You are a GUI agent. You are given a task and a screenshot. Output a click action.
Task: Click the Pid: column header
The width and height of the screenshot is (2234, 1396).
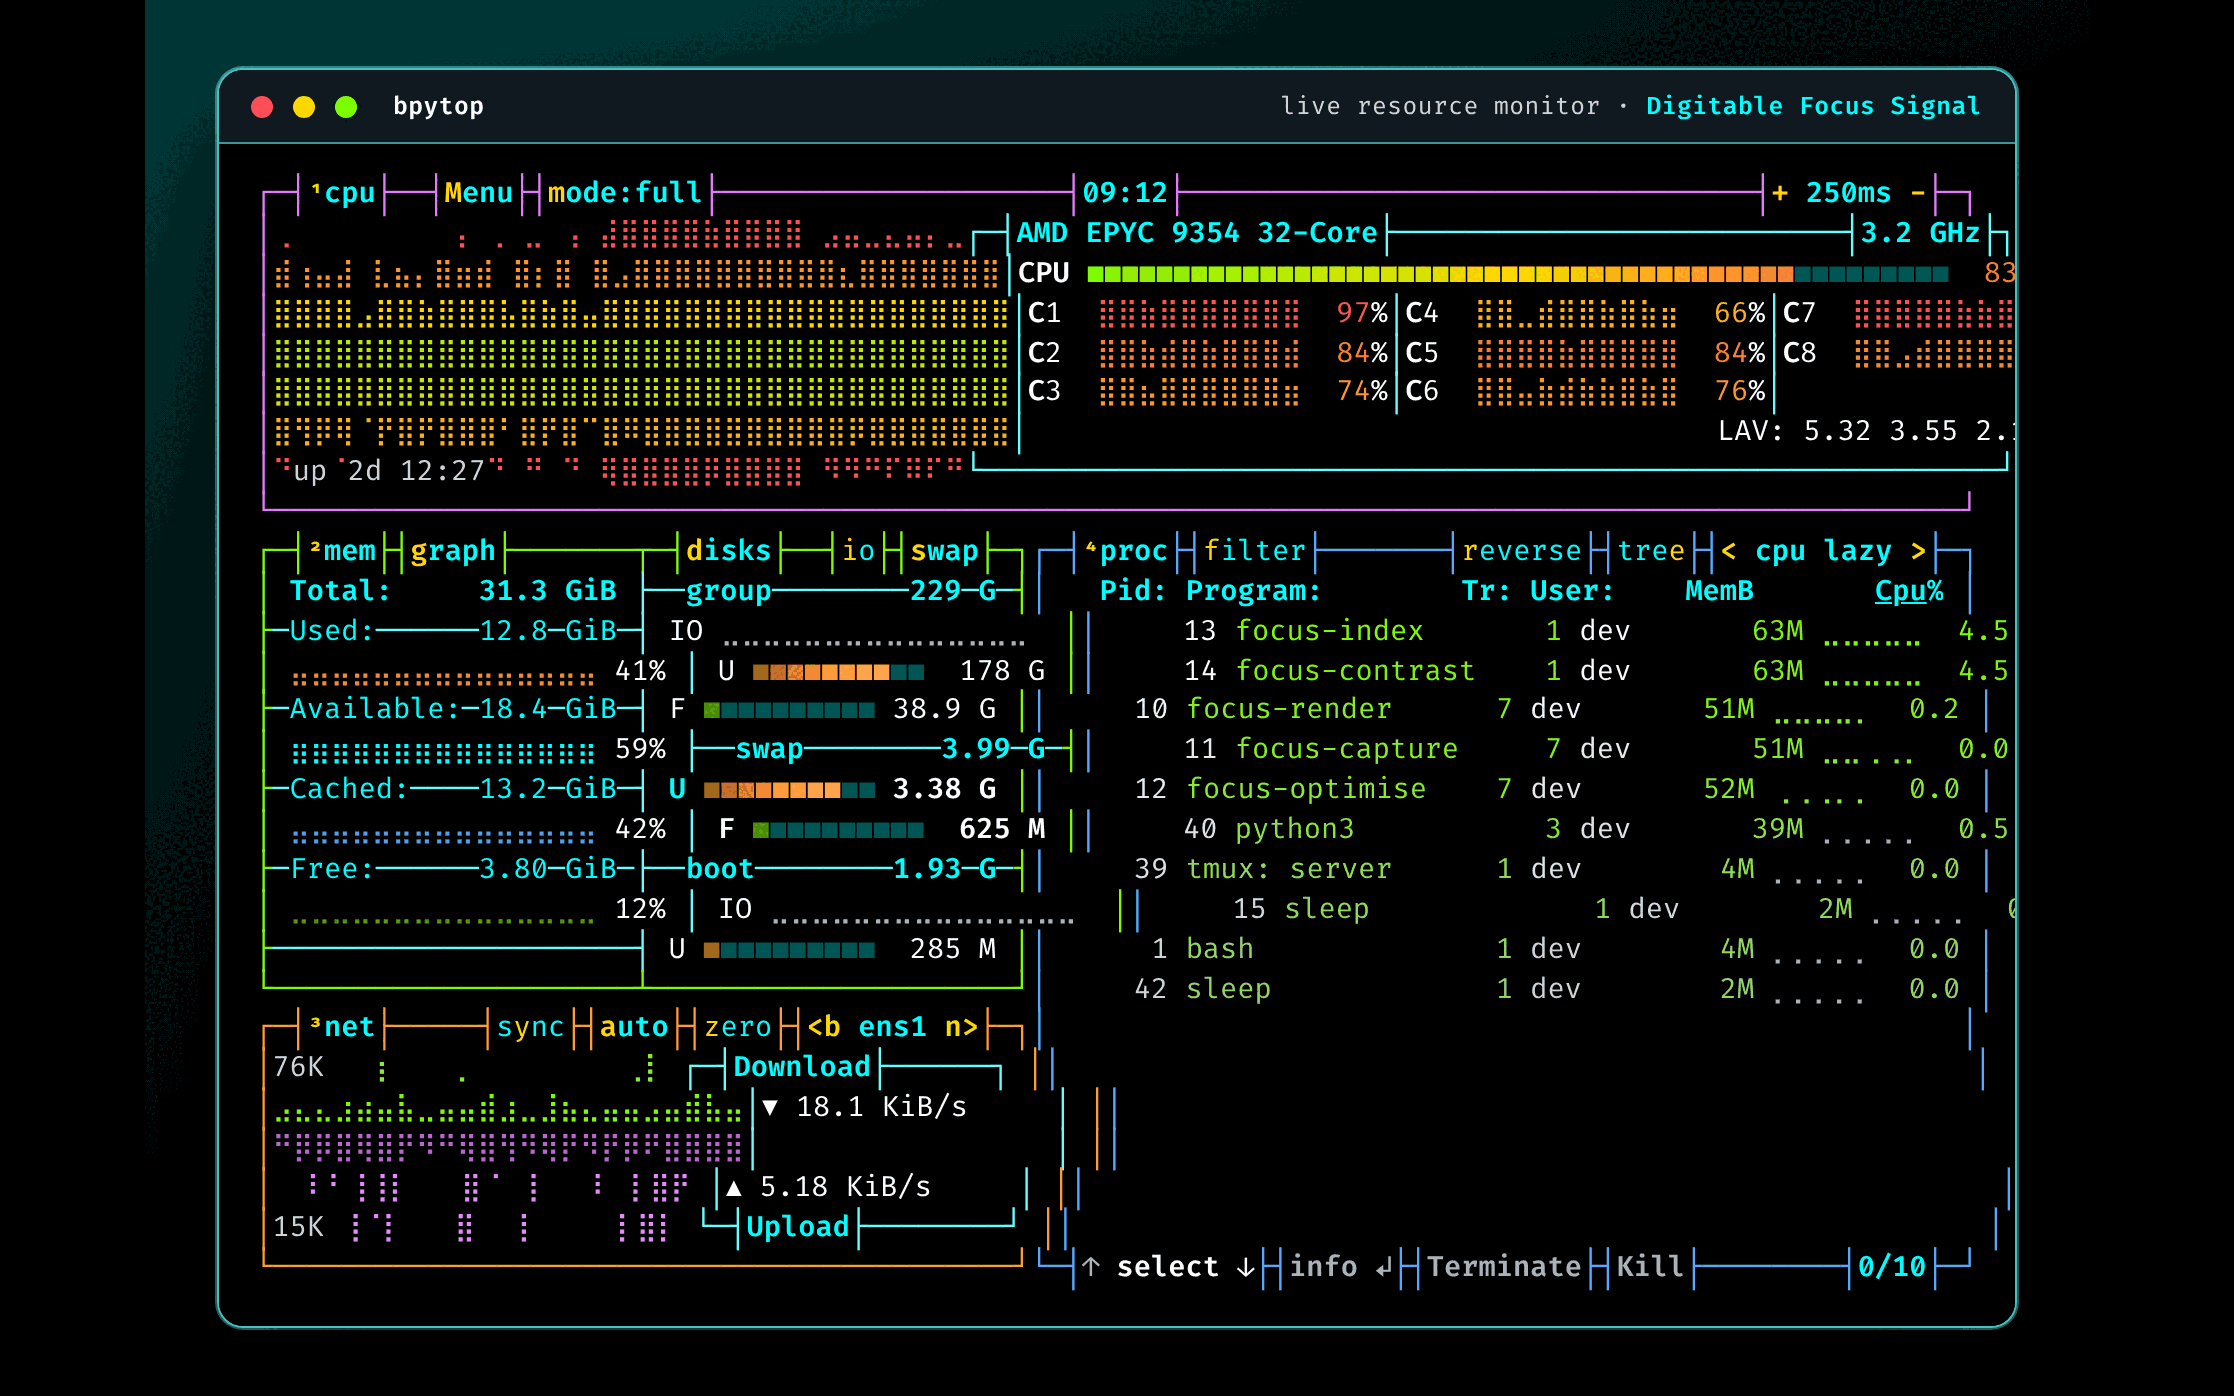tap(1133, 590)
